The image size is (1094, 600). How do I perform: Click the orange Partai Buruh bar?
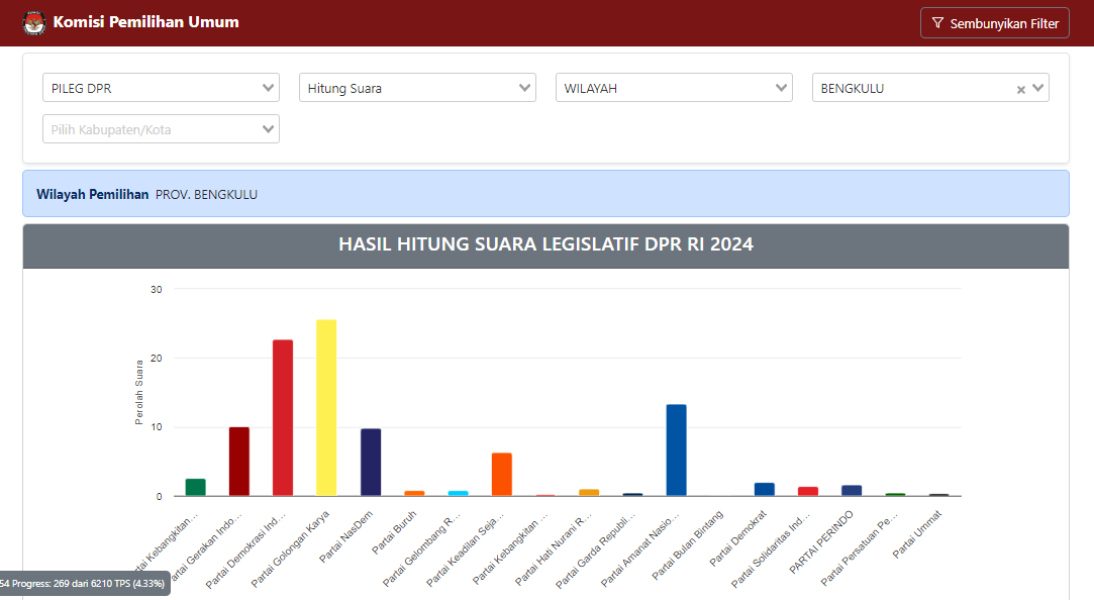click(x=414, y=493)
